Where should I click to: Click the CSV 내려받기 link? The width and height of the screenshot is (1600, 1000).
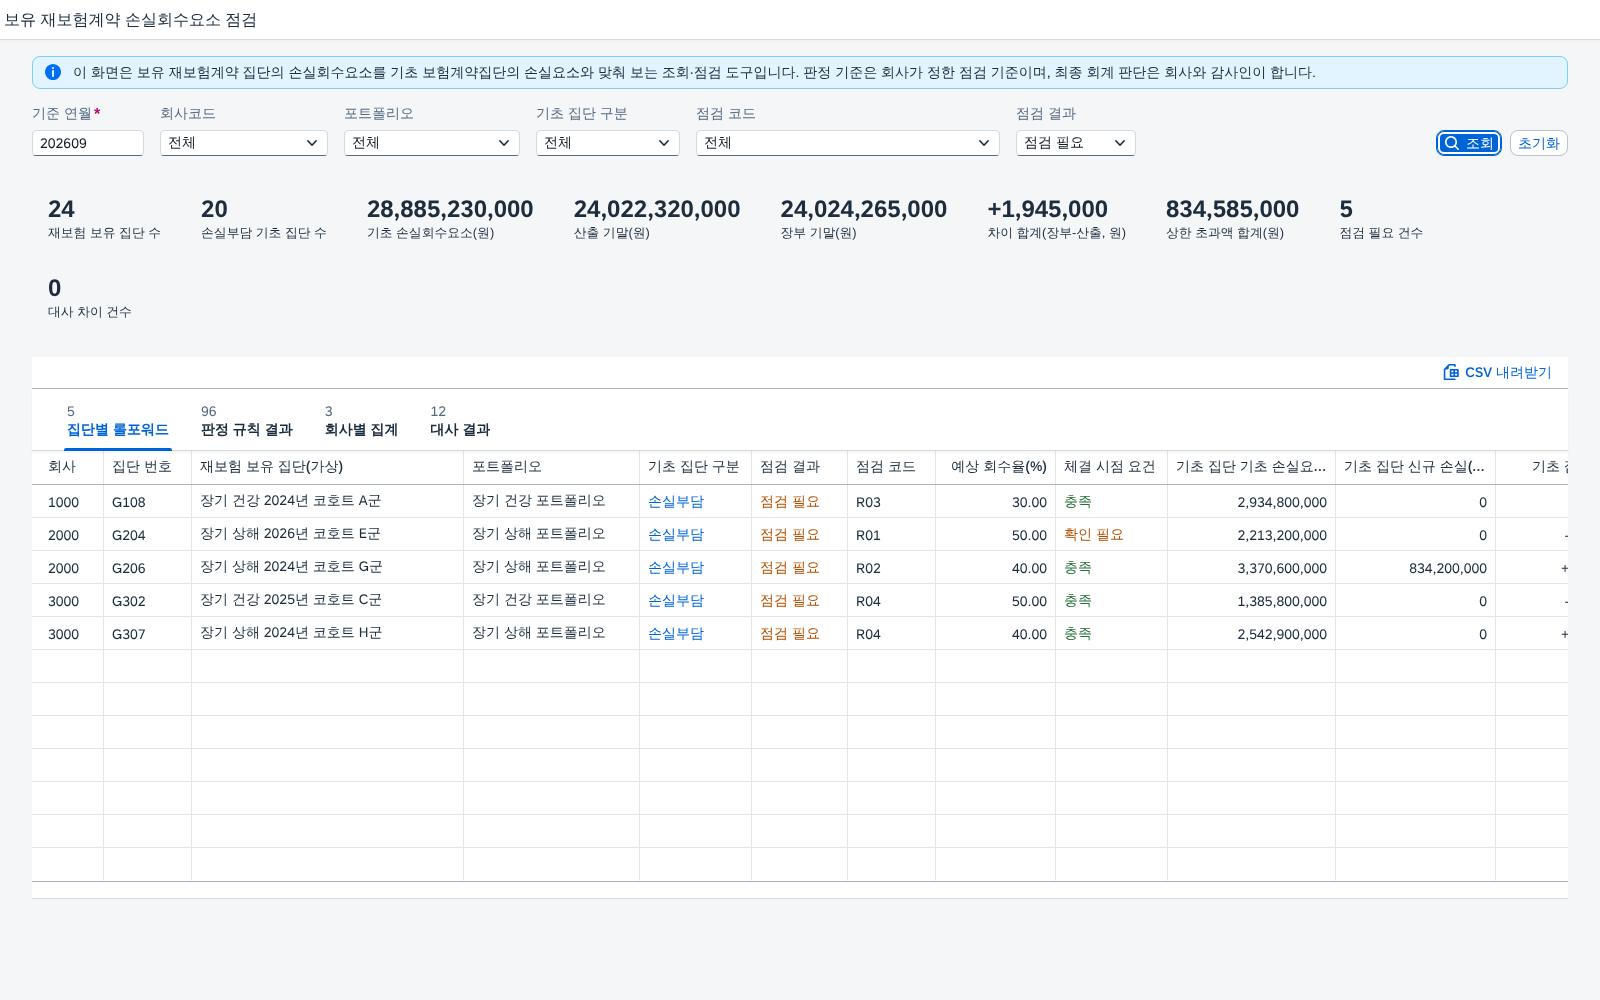point(1497,372)
